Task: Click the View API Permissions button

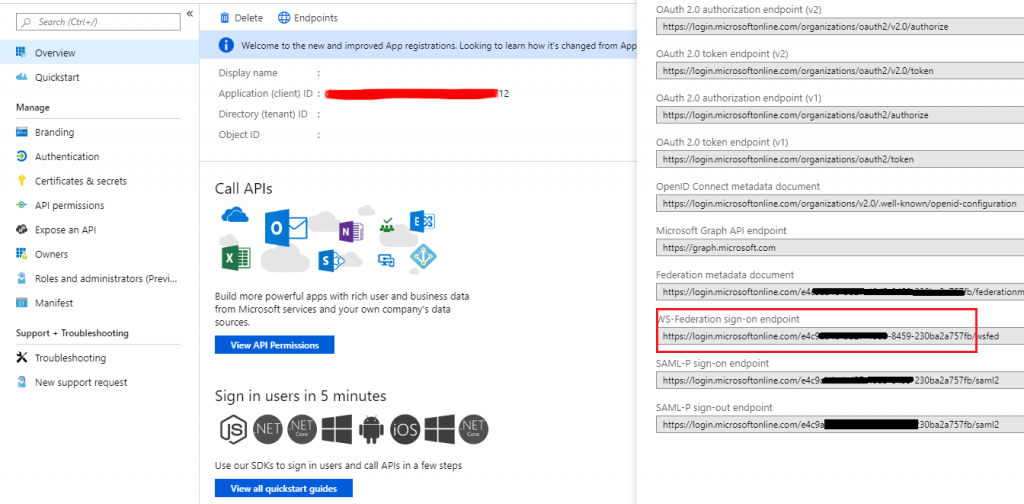Action: tap(274, 345)
